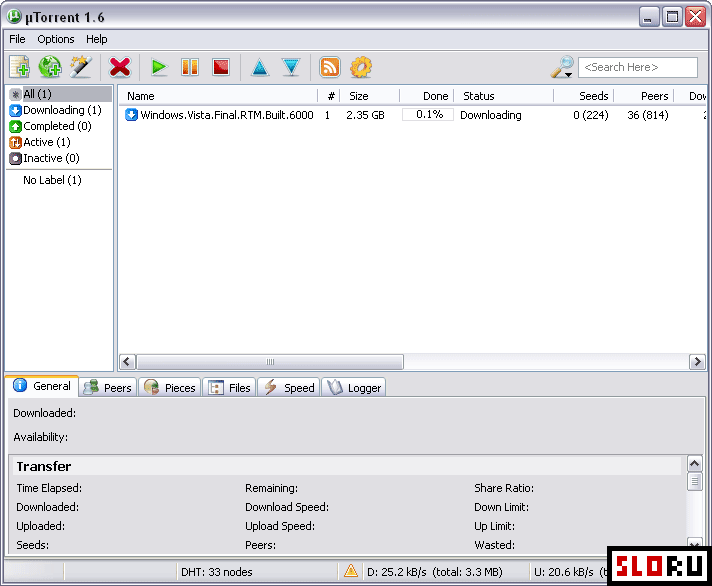Screen dimensions: 712x586
Task: Sort by the Done column header
Action: pos(427,96)
